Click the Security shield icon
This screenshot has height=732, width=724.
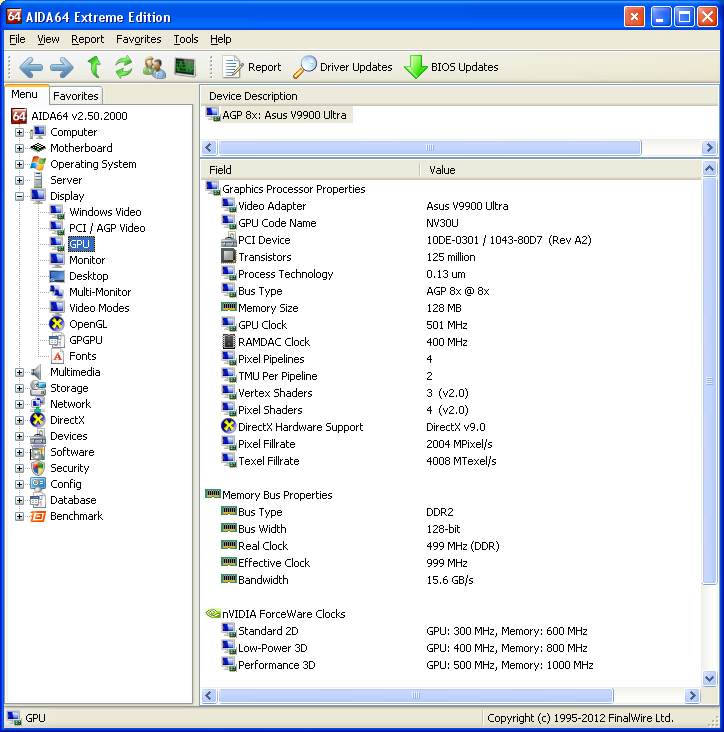pos(38,468)
